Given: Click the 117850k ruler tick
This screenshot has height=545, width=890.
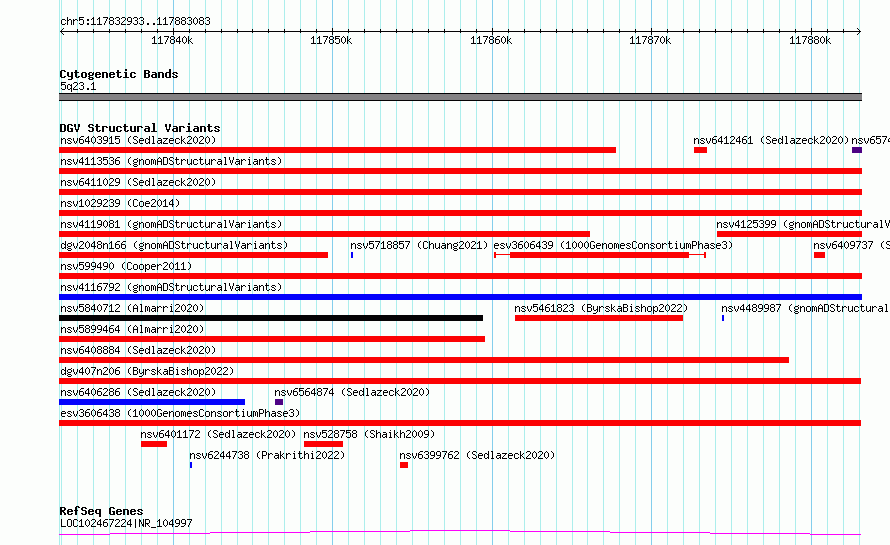Looking at the screenshot, I should (331, 40).
